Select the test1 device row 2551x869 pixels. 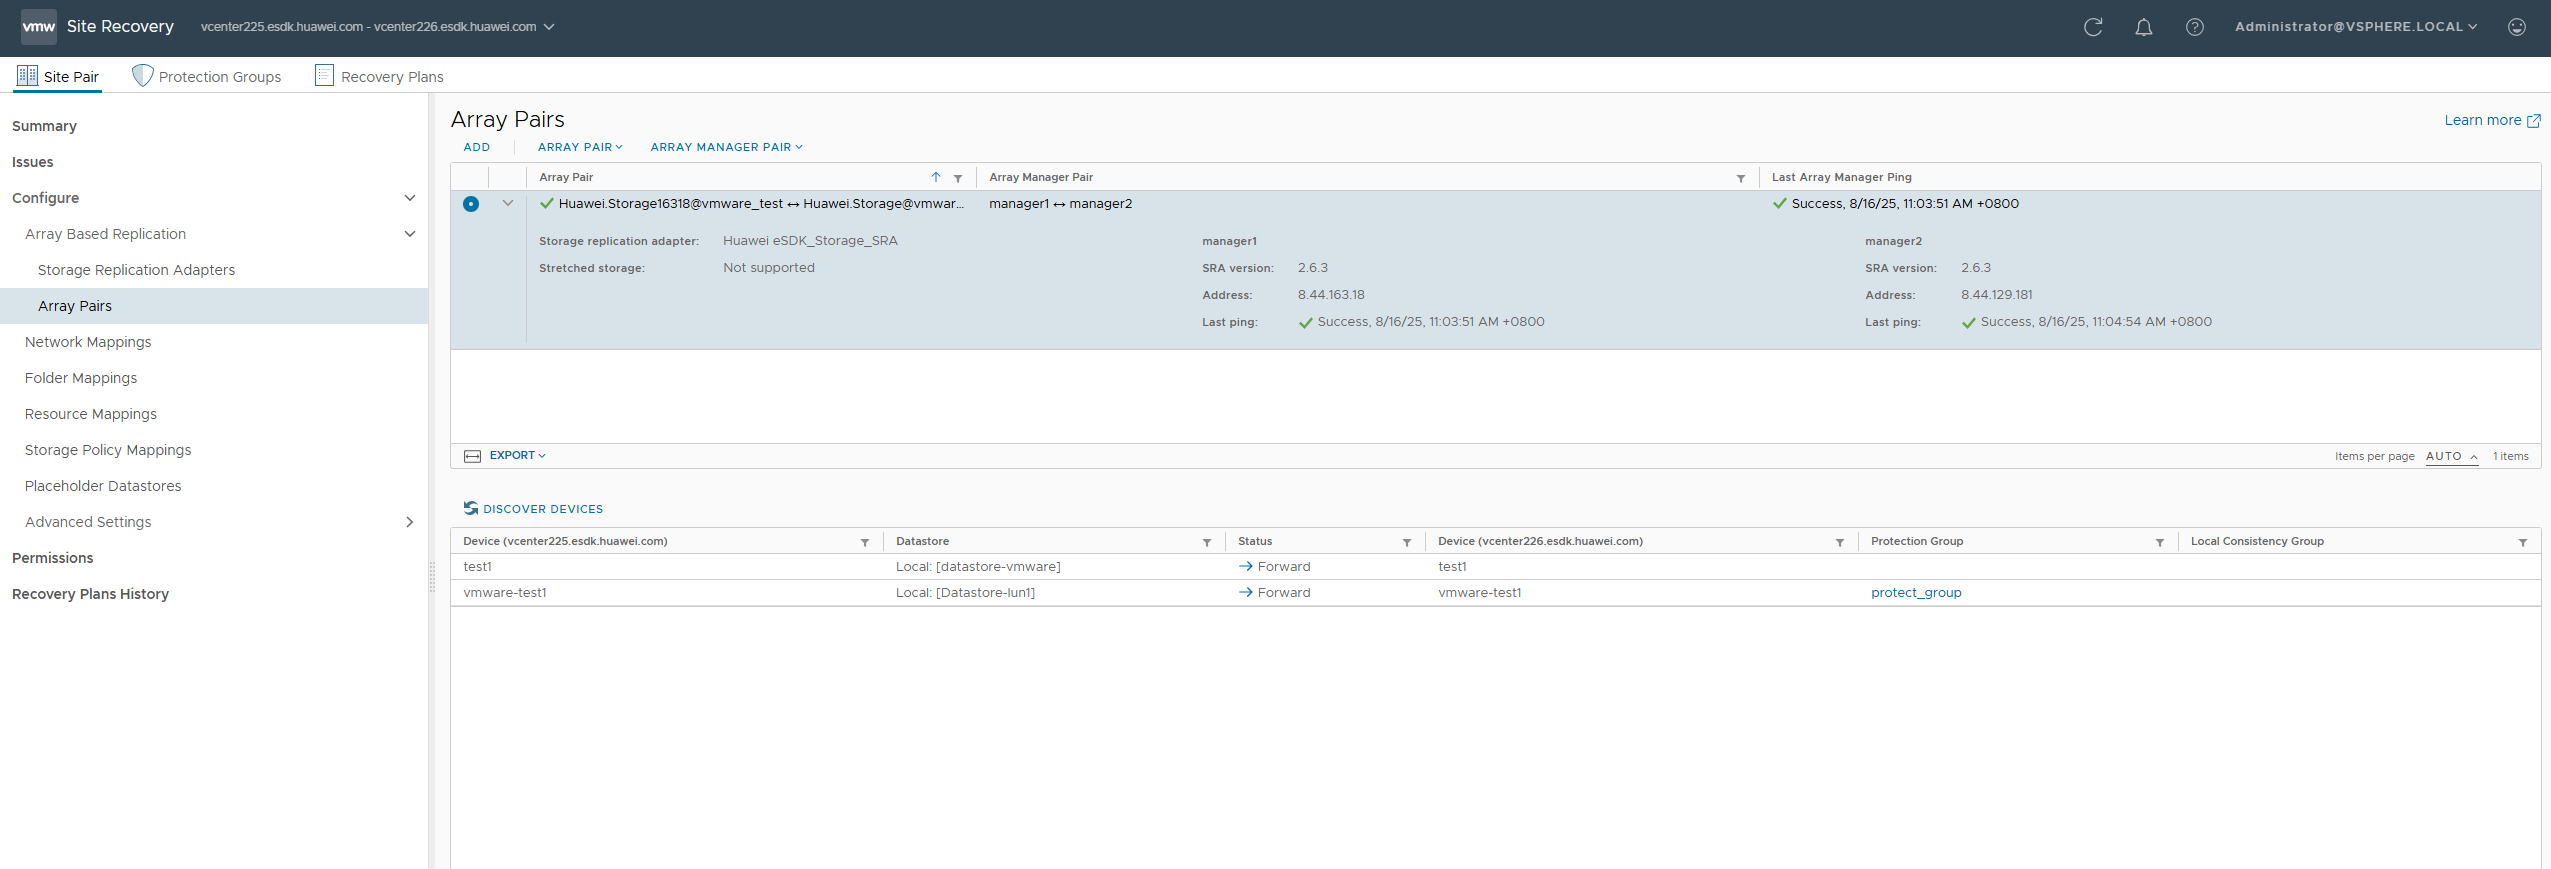point(1495,567)
